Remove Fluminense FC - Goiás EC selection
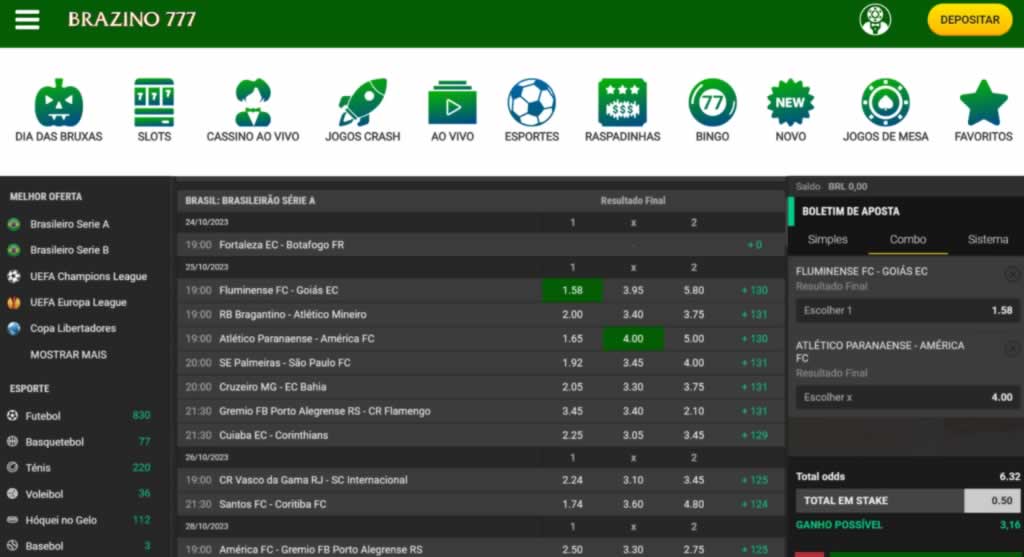Image resolution: width=1024 pixels, height=557 pixels. point(1012,274)
